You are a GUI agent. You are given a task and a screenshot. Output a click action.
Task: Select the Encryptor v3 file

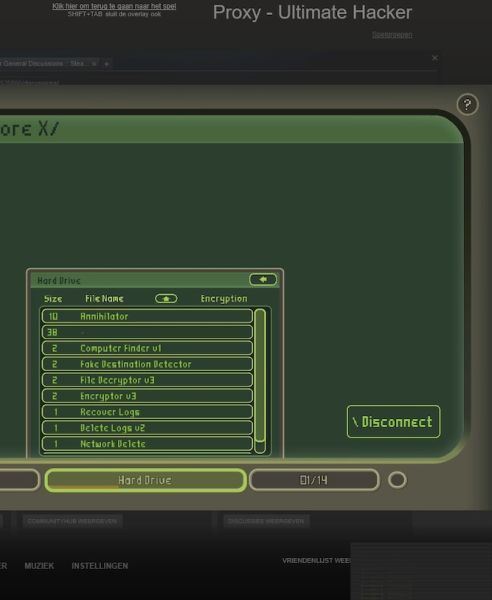(147, 396)
